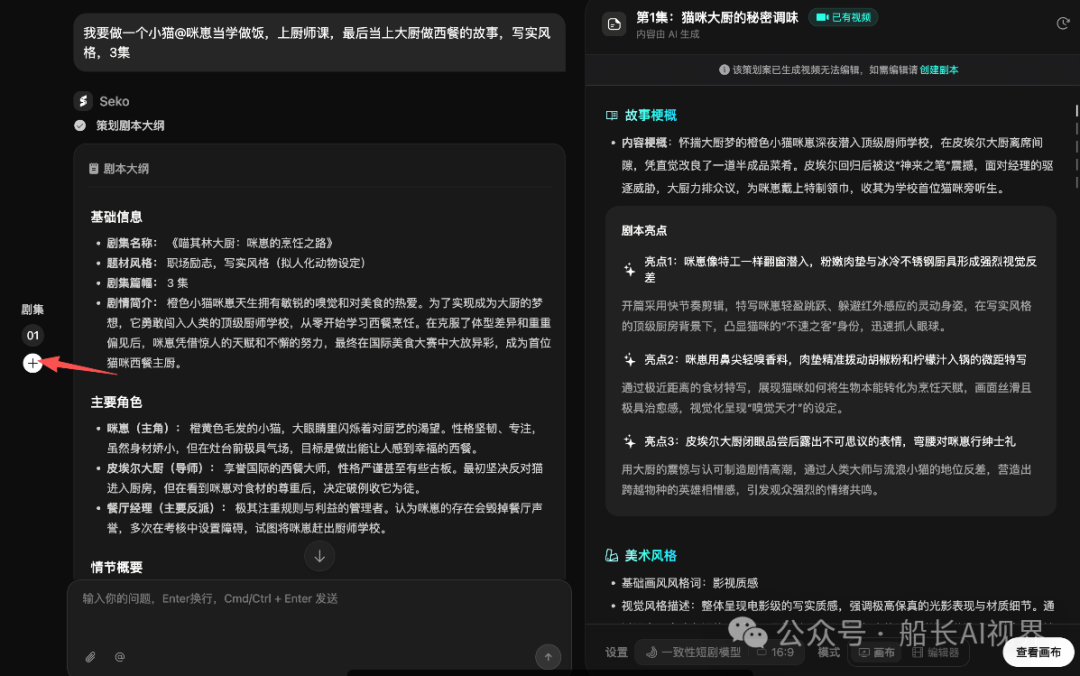Viewport: 1080px width, 676px height.
Task: Switch mode to 编辑器
Action: click(x=935, y=652)
